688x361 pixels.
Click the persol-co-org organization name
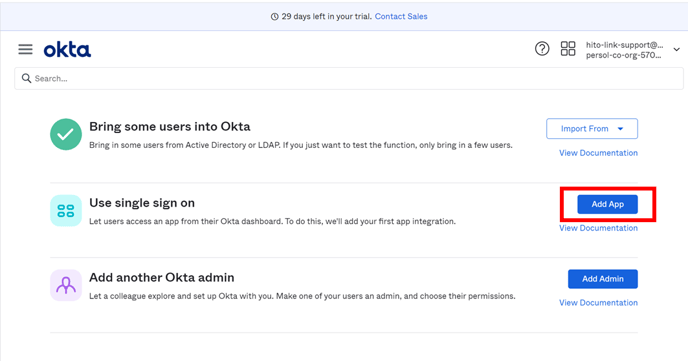click(624, 55)
